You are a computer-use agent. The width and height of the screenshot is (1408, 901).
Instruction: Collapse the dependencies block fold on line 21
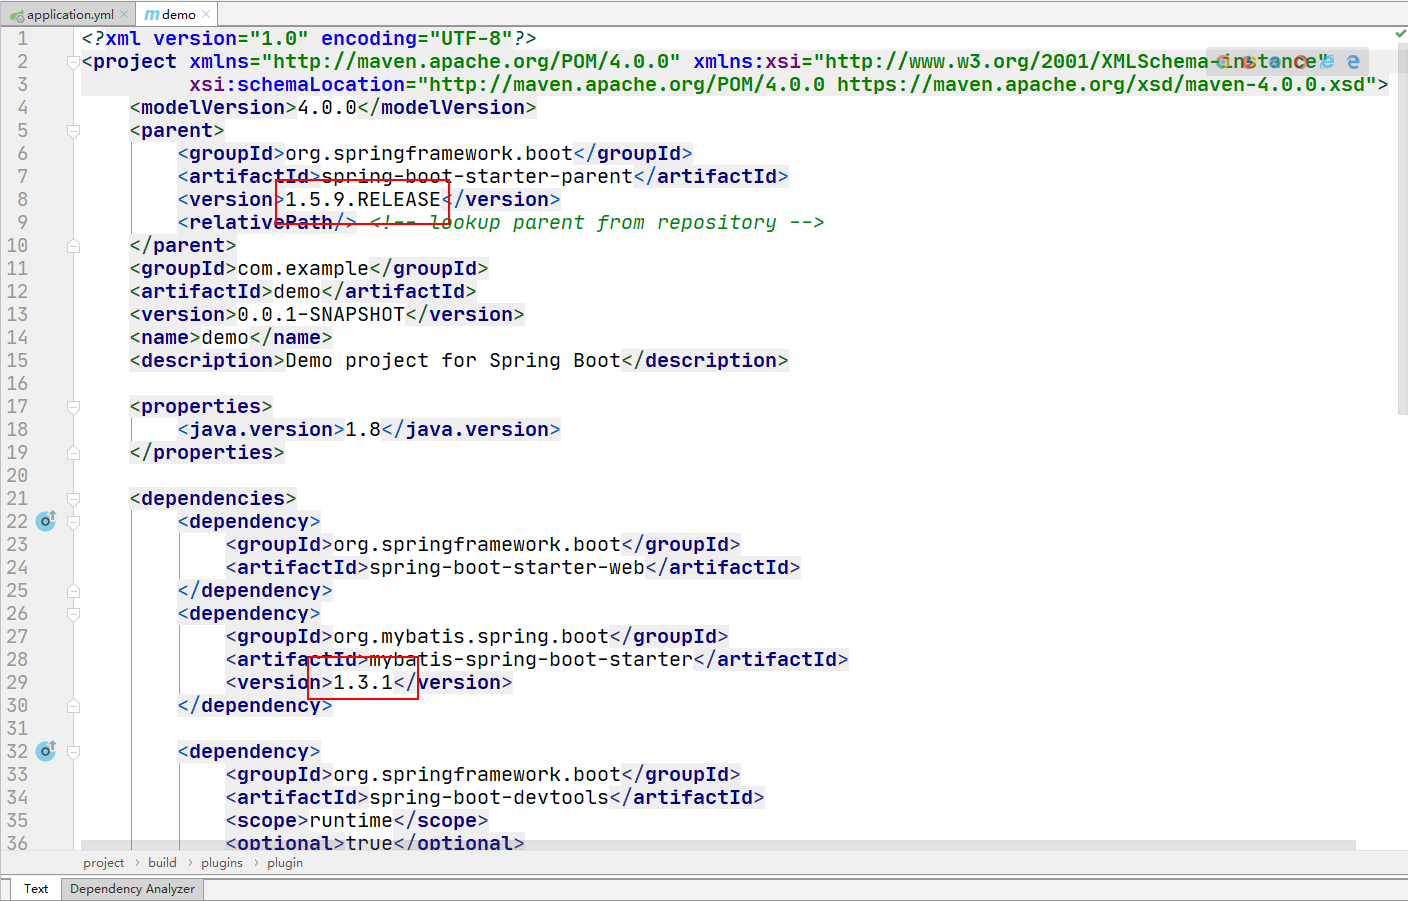tap(72, 498)
